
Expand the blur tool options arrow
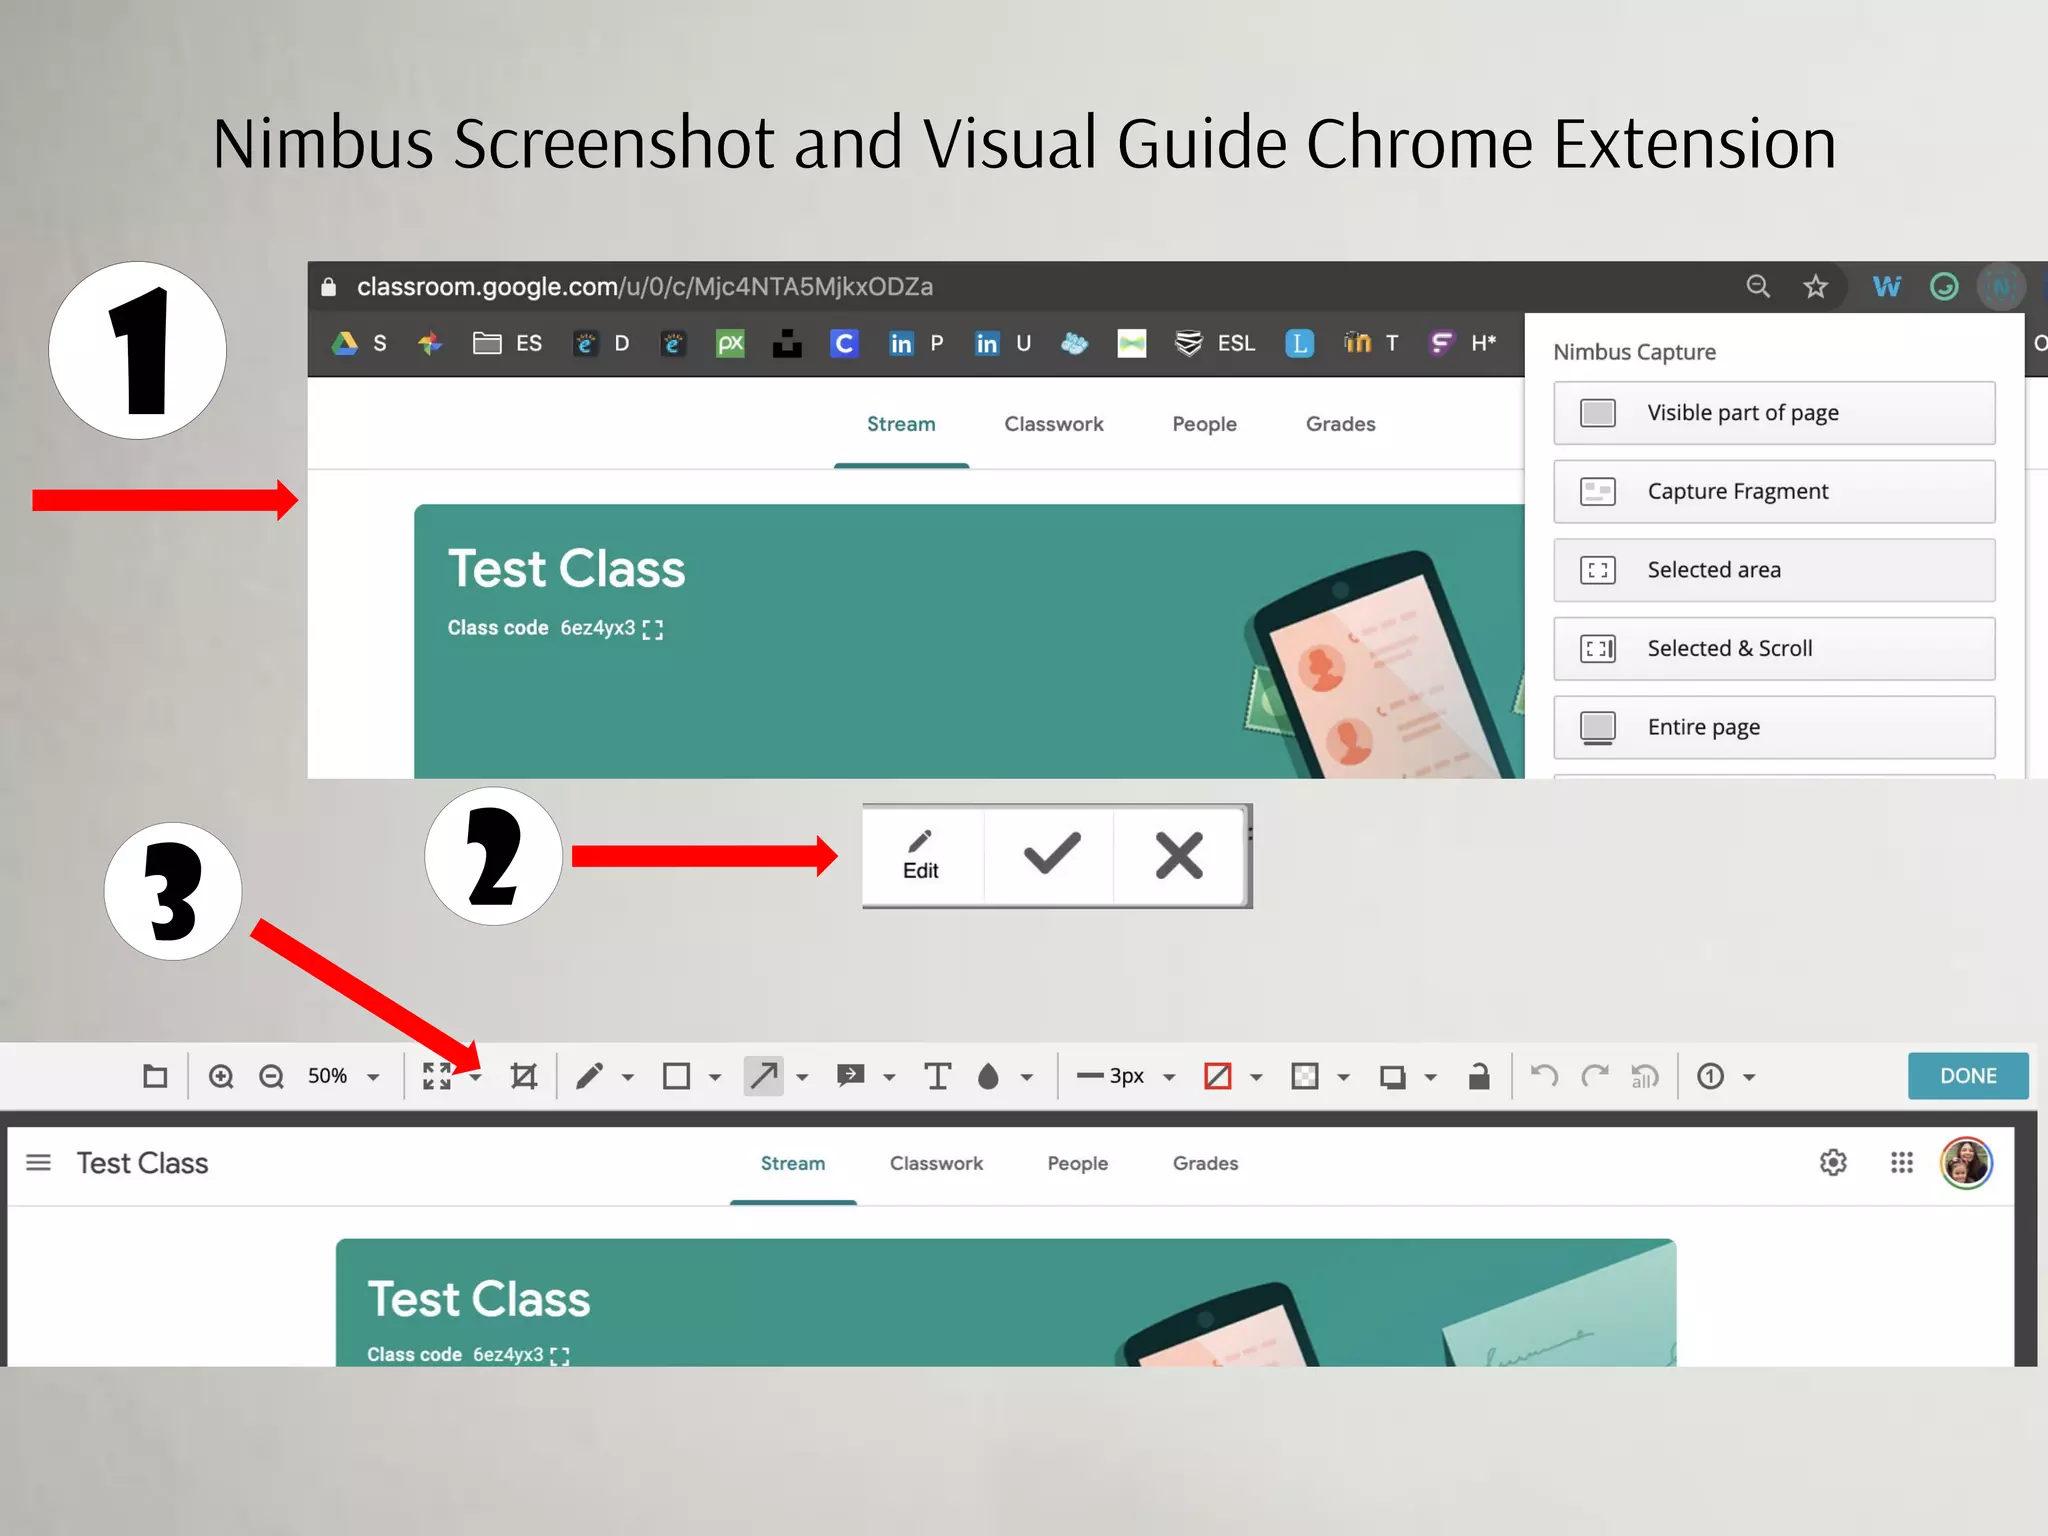click(x=1026, y=1077)
